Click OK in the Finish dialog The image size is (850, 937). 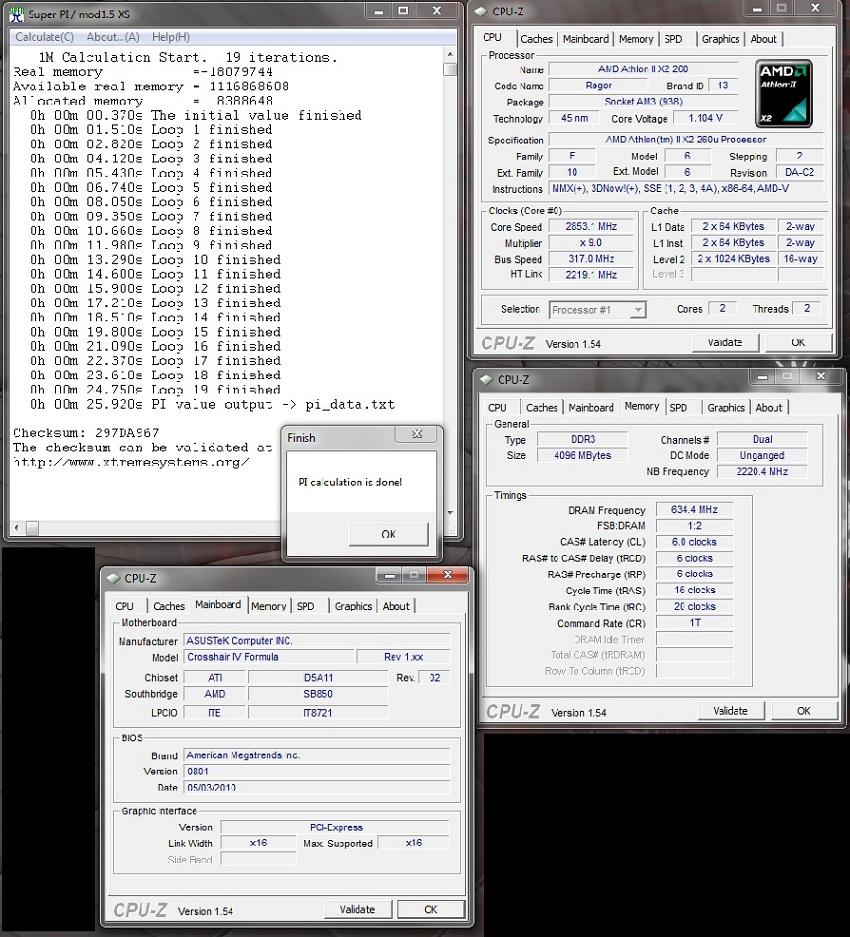click(x=389, y=534)
